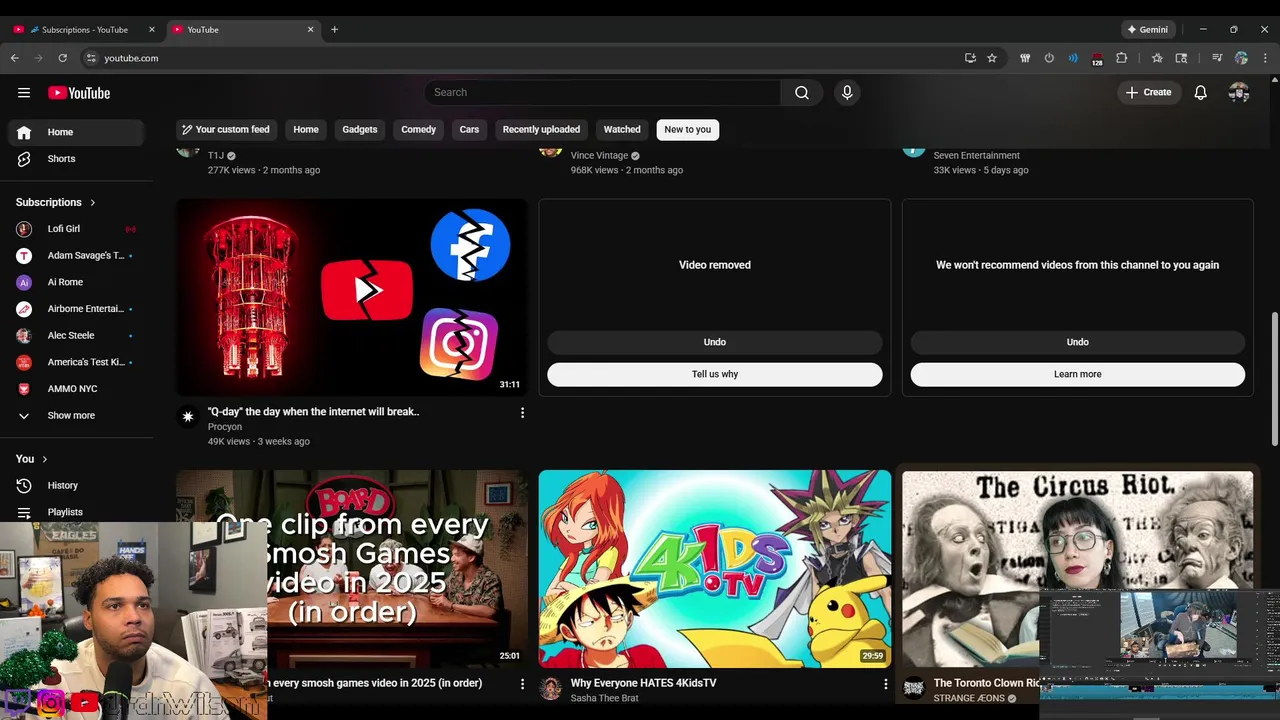This screenshot has width=1280, height=720.
Task: Close the Subscriptions - YouTube browser tab
Action: pyautogui.click(x=151, y=29)
